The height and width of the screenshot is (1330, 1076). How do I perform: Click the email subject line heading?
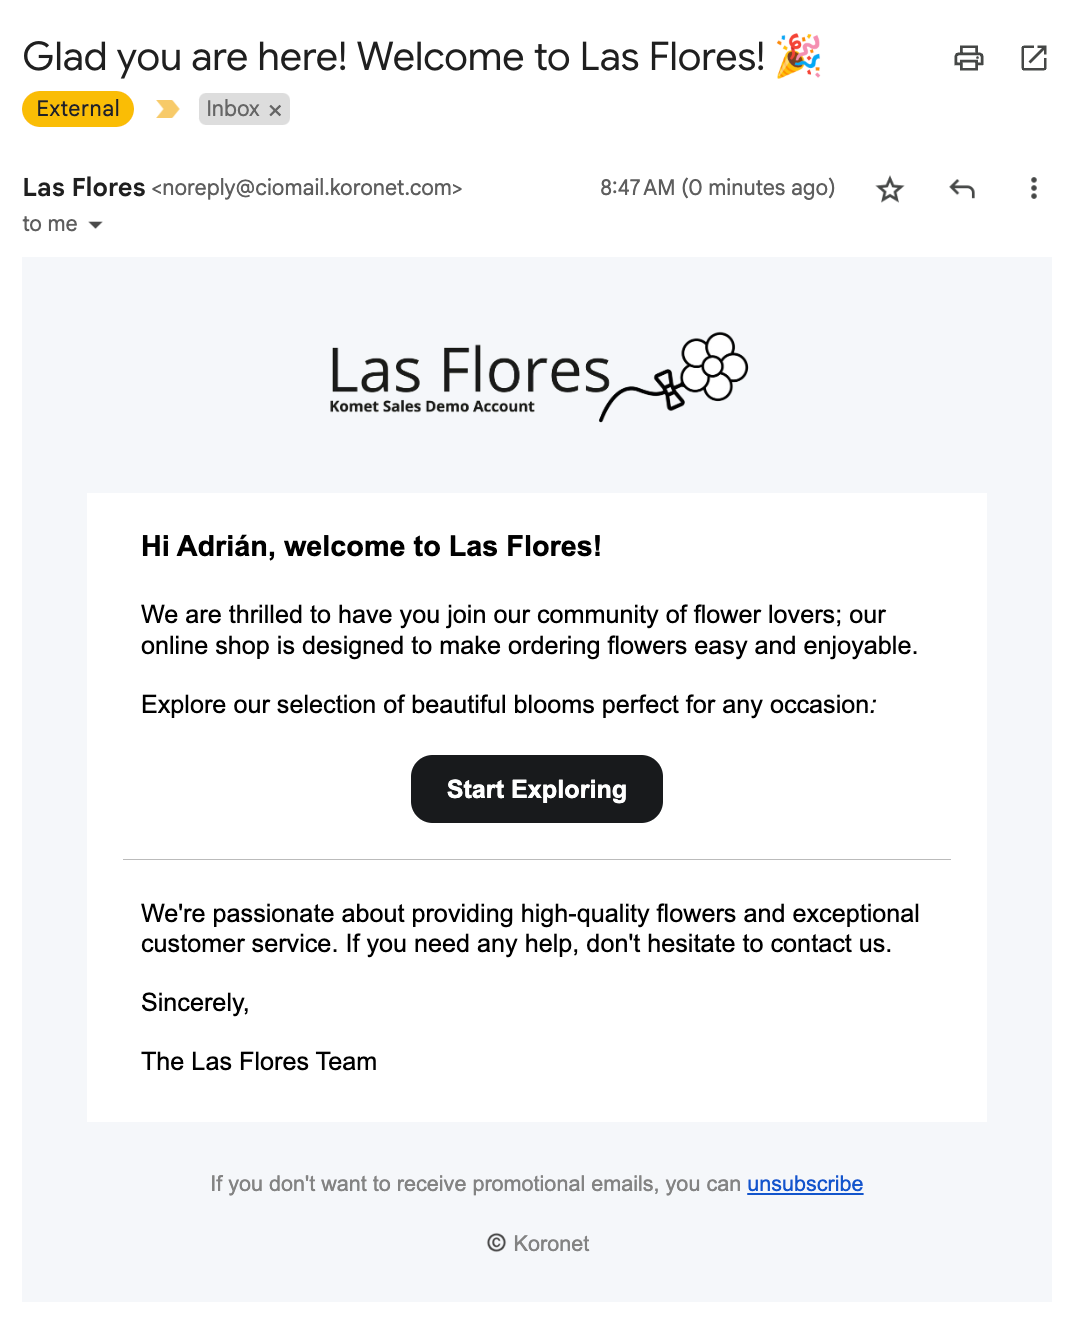click(x=393, y=57)
